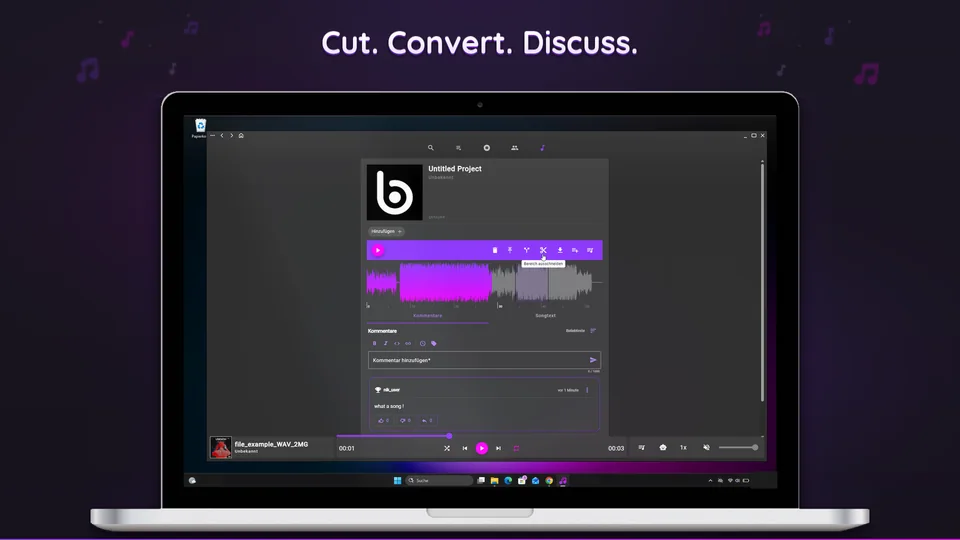Click the record disc icon in top navigation

pyautogui.click(x=487, y=148)
